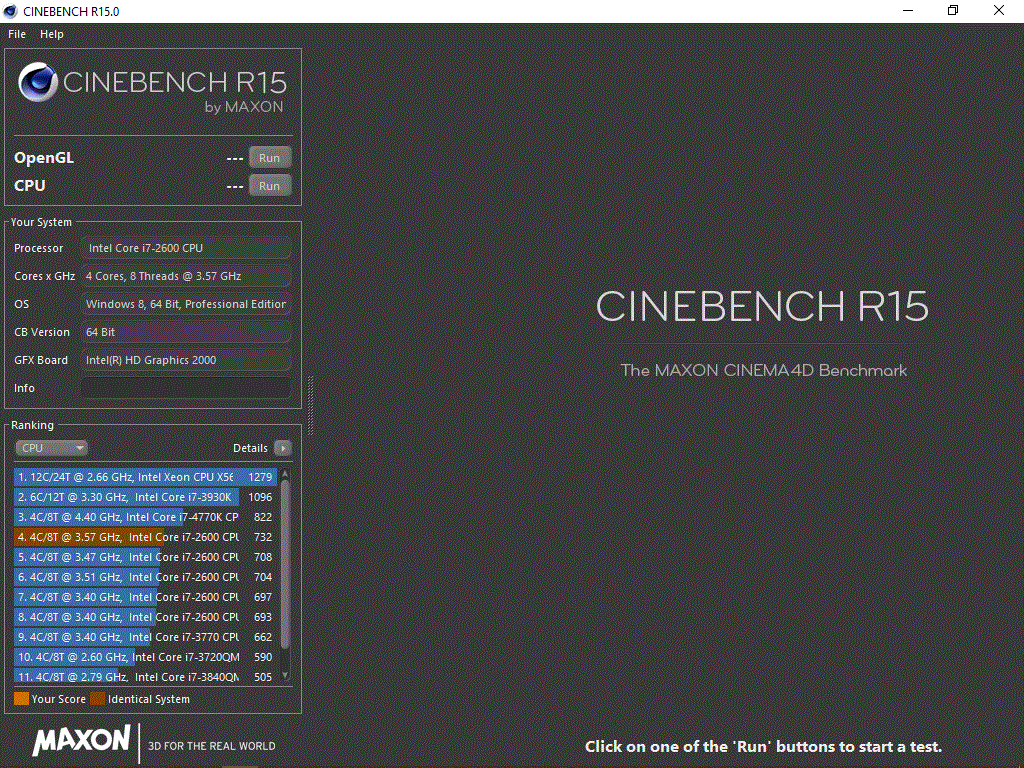Run the OpenGL benchmark test

[x=270, y=157]
